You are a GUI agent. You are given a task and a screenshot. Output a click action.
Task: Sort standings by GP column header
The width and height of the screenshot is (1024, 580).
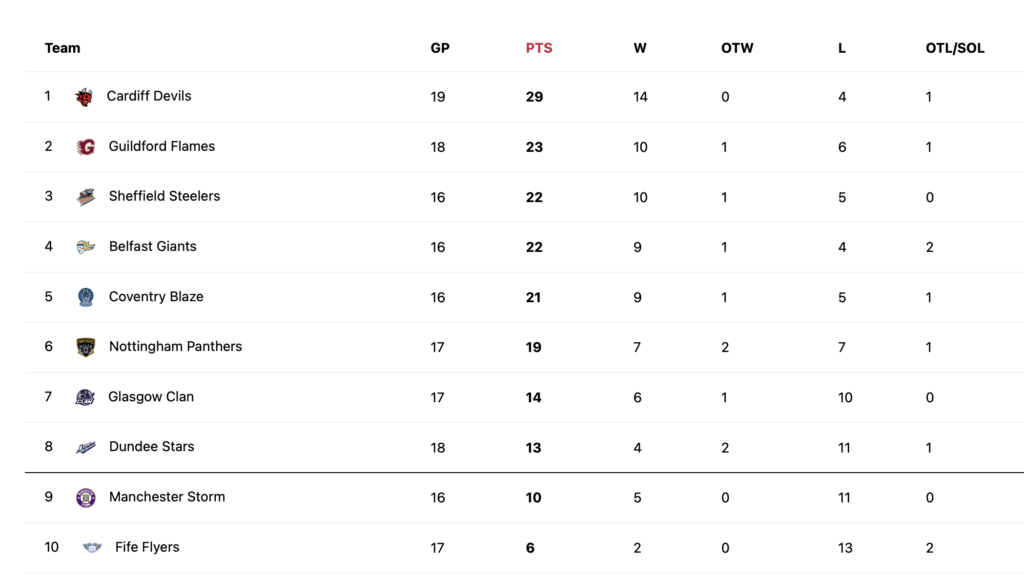click(x=440, y=48)
